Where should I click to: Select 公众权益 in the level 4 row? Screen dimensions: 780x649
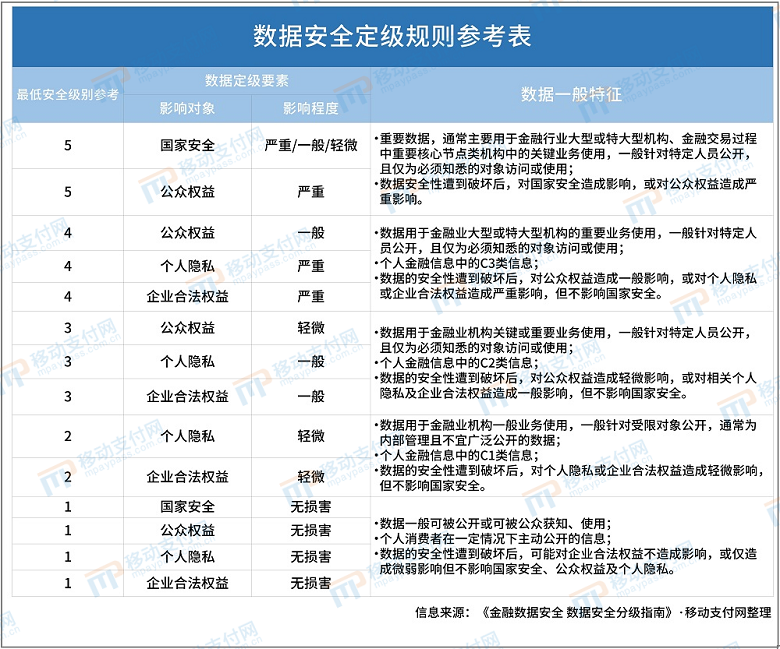pos(187,232)
